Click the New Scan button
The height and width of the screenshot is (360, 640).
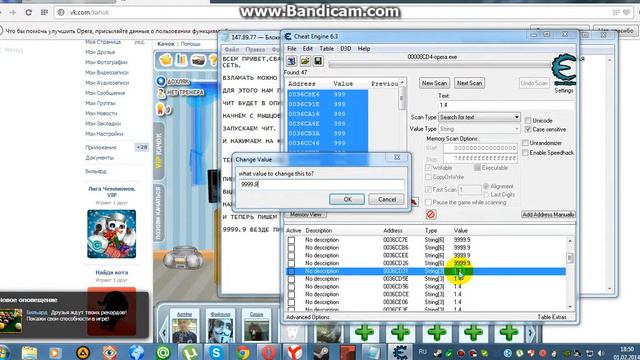(x=434, y=83)
